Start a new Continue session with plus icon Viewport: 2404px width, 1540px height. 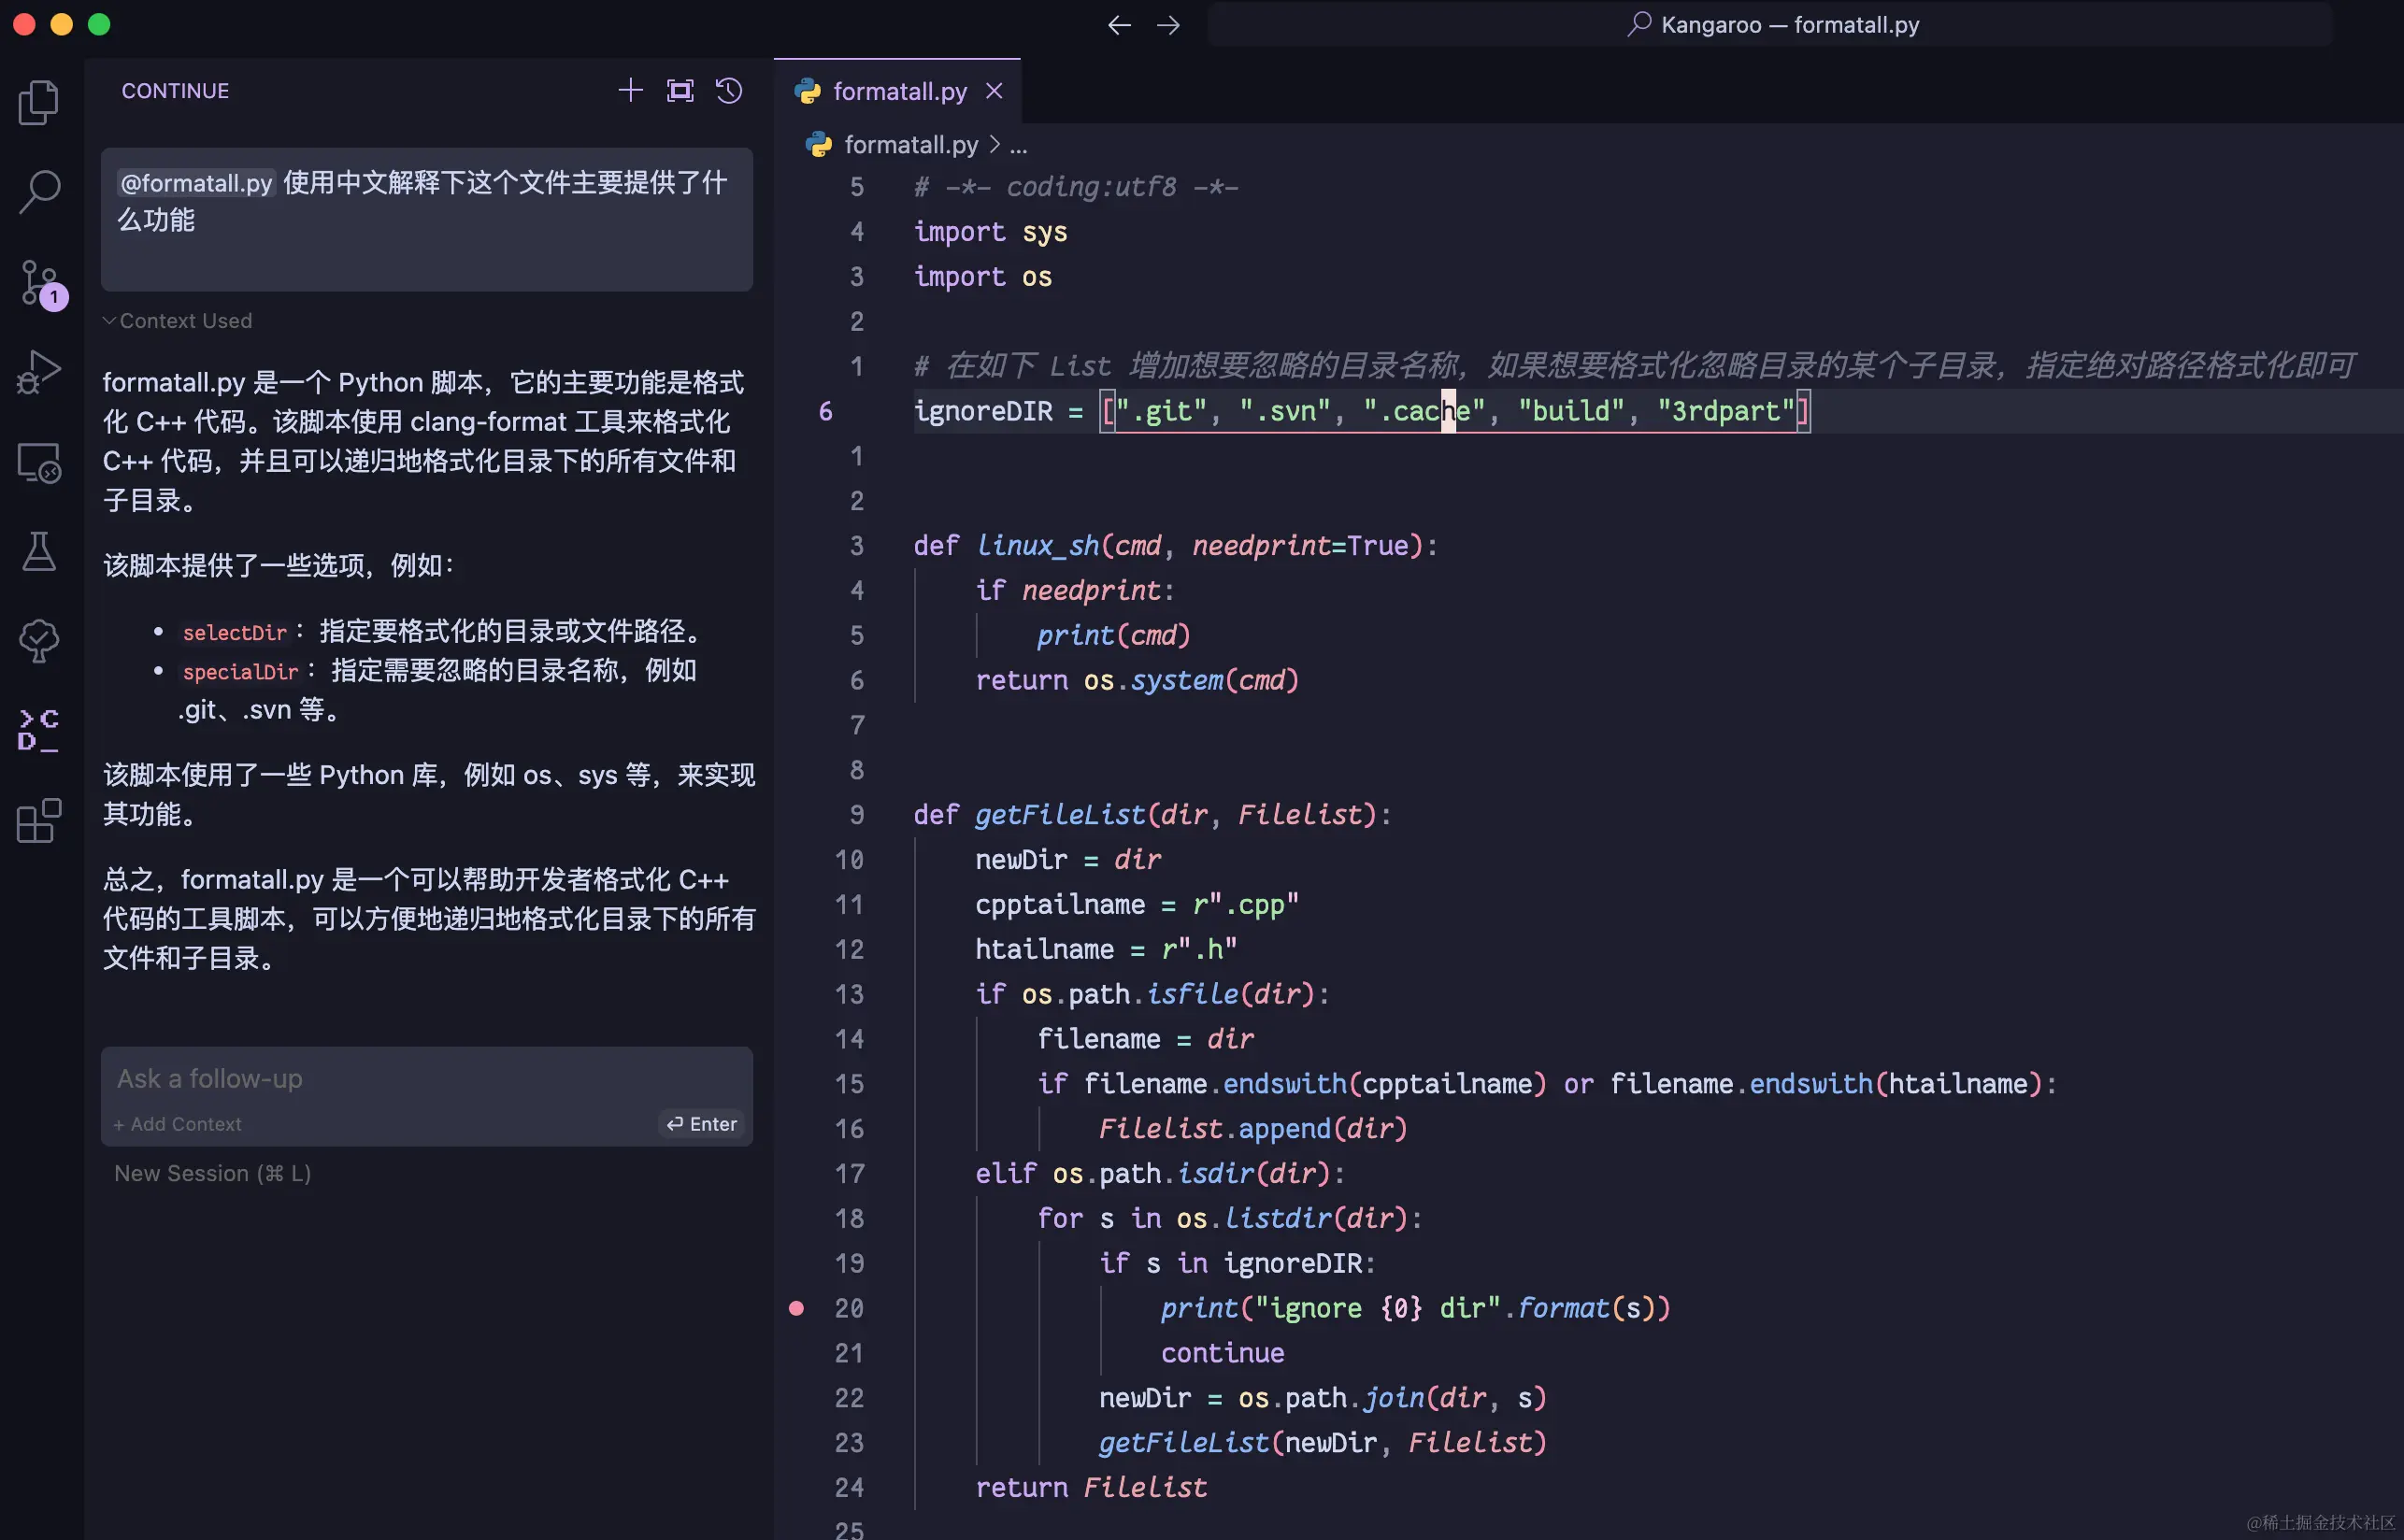click(x=630, y=90)
